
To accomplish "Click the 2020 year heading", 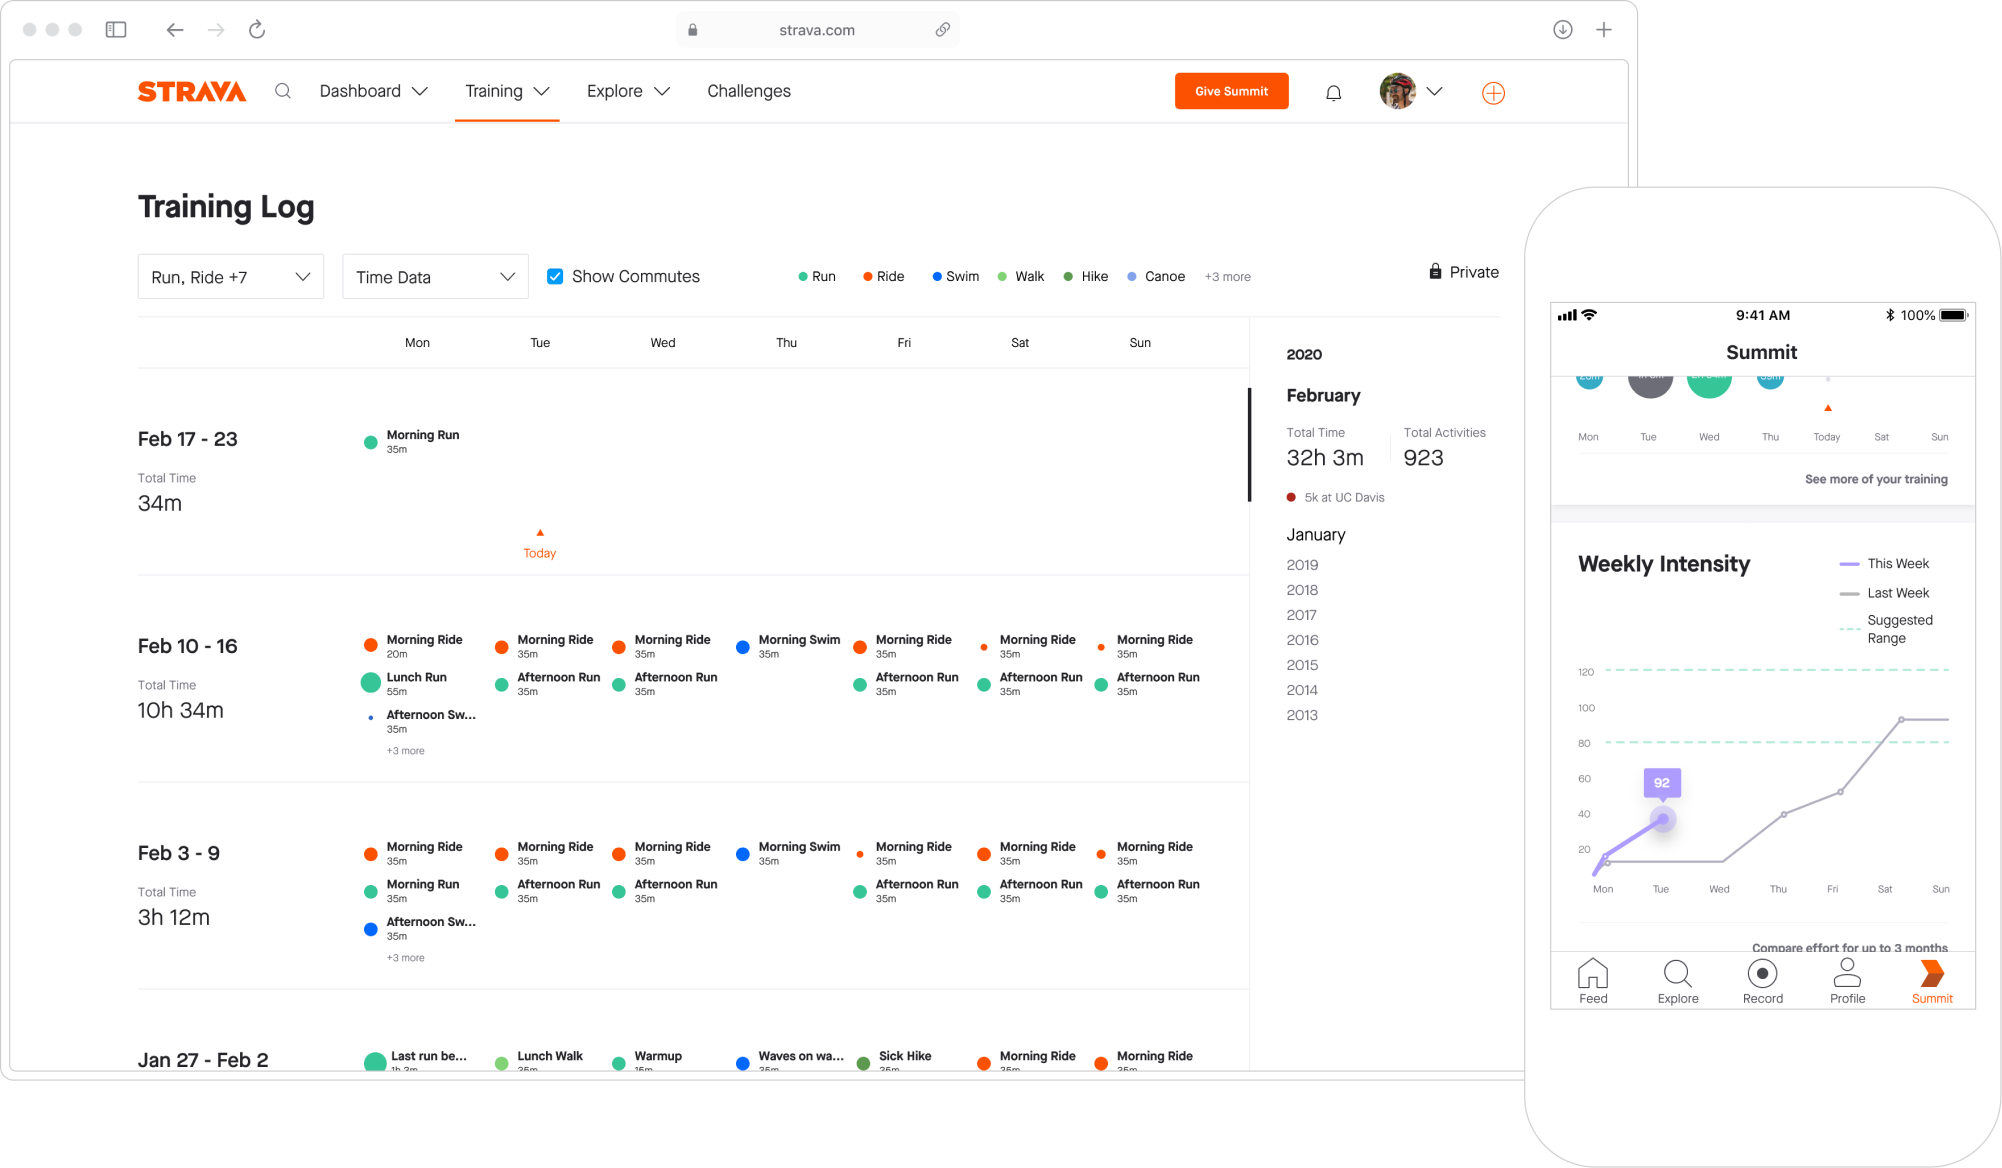I will pos(1304,354).
